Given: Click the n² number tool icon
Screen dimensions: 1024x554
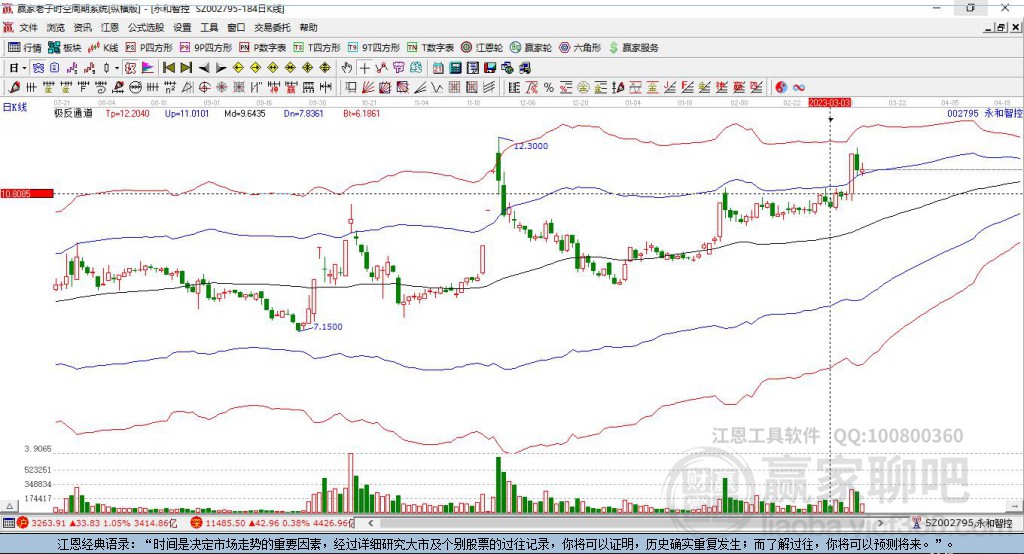Looking at the screenshot, I should pyautogui.click(x=170, y=87).
